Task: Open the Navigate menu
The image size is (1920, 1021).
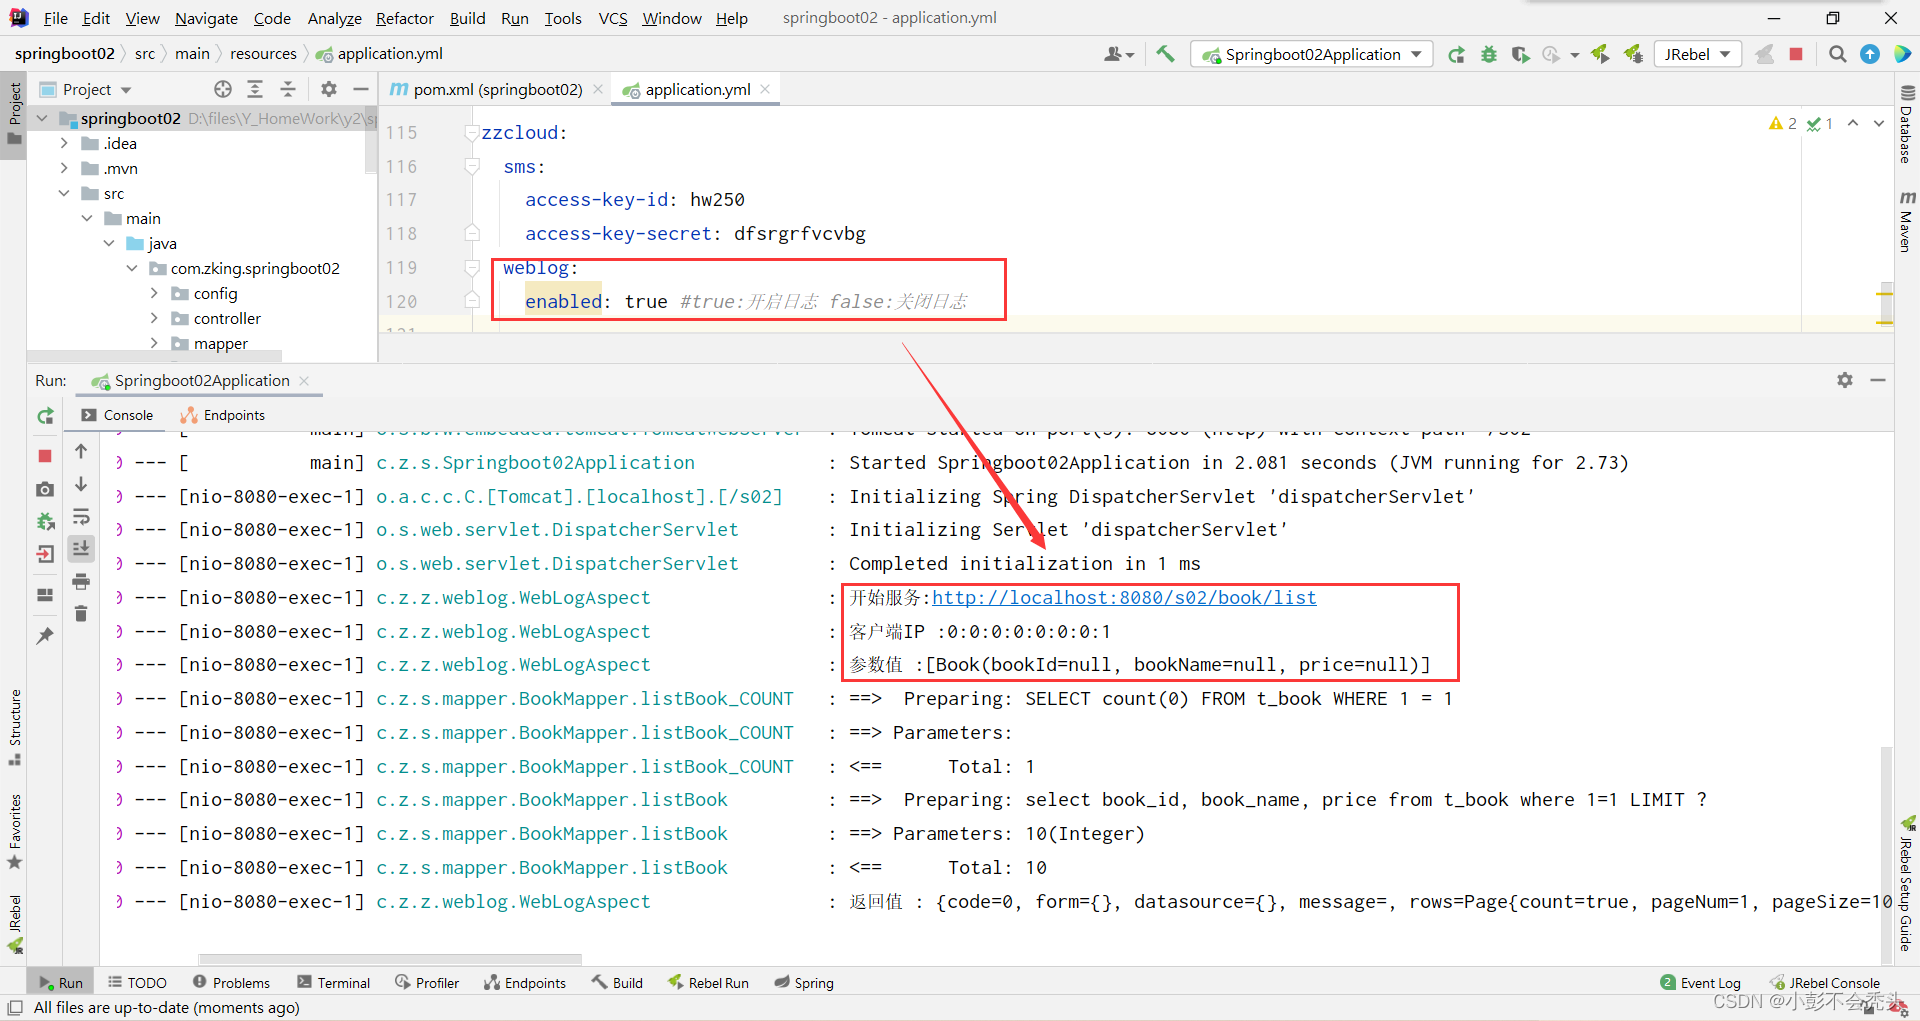Action: point(206,18)
